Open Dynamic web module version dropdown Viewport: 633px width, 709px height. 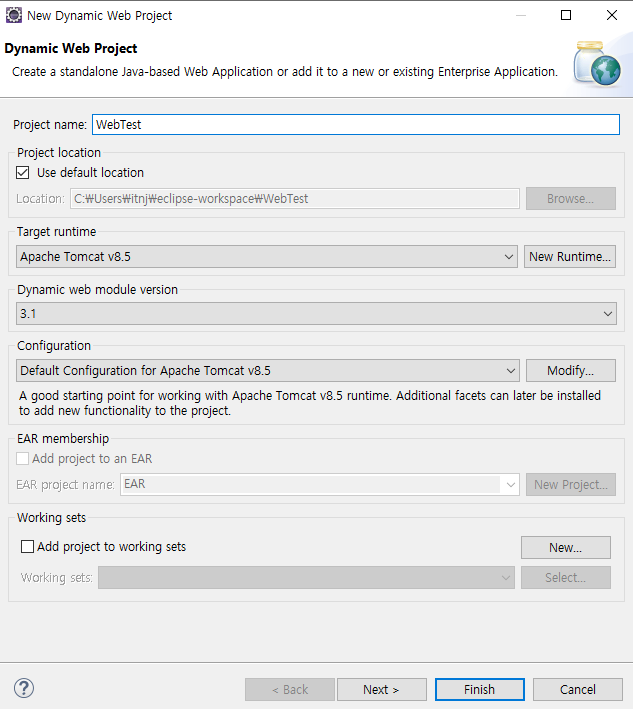316,314
